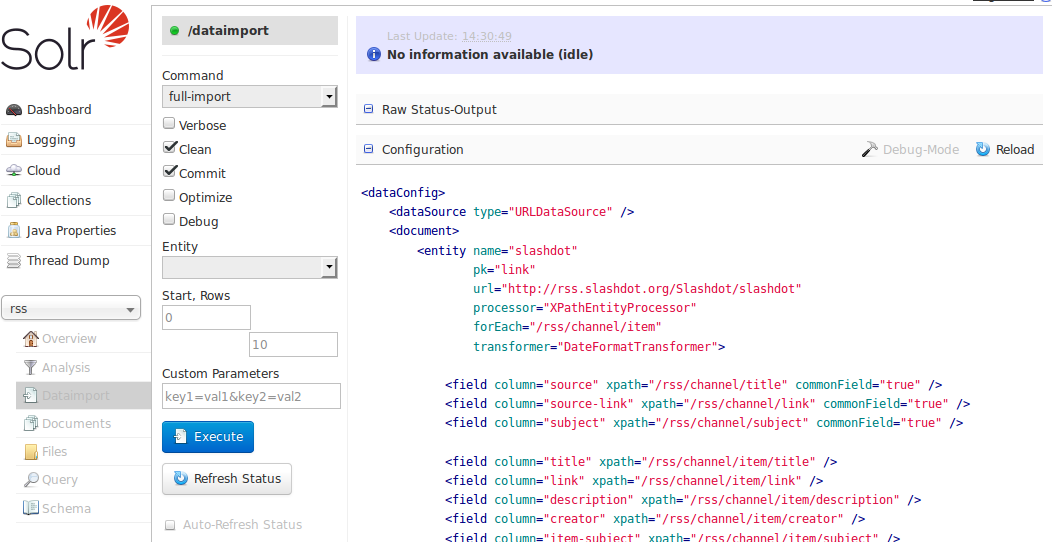Click the Thread Dump icon
The width and height of the screenshot is (1052, 542).
[14, 261]
